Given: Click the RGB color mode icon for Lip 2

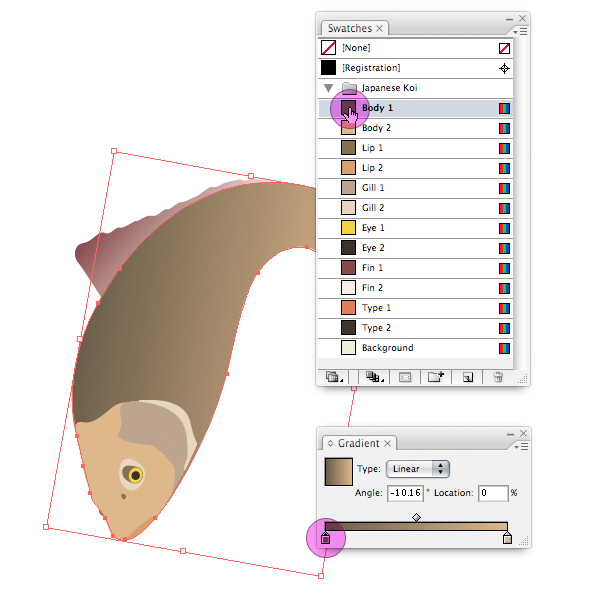Looking at the screenshot, I should (504, 168).
